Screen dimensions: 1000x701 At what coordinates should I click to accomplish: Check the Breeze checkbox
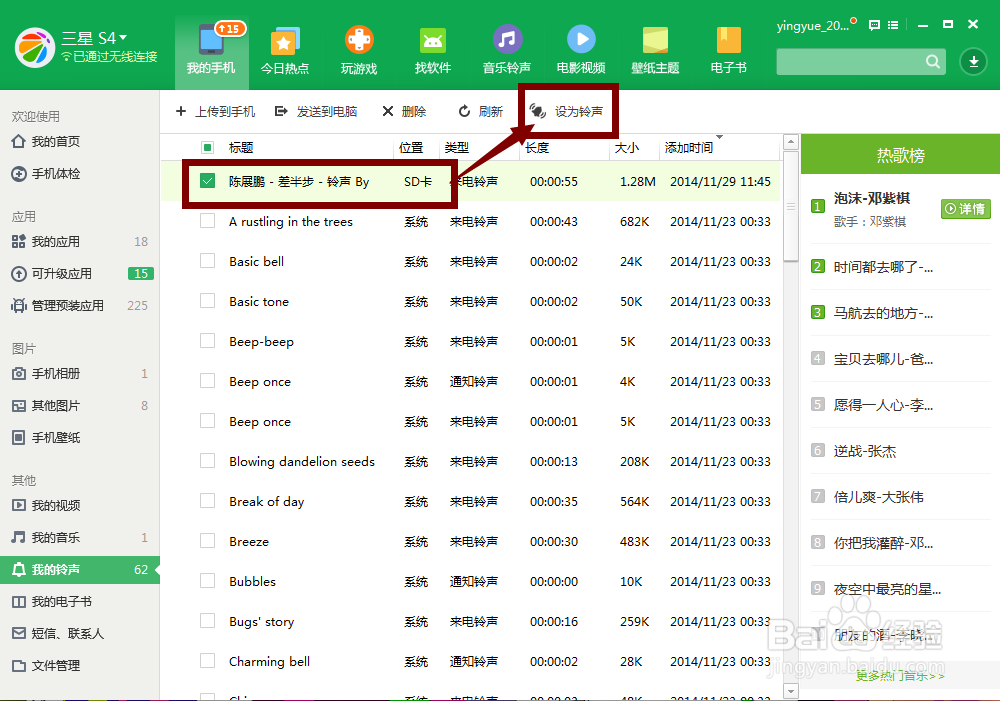point(207,541)
